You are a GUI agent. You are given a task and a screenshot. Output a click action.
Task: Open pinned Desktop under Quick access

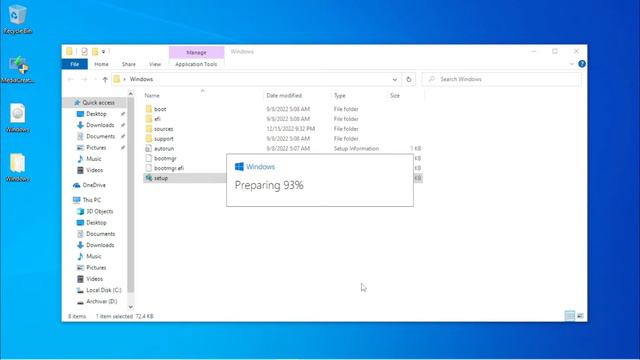96,114
